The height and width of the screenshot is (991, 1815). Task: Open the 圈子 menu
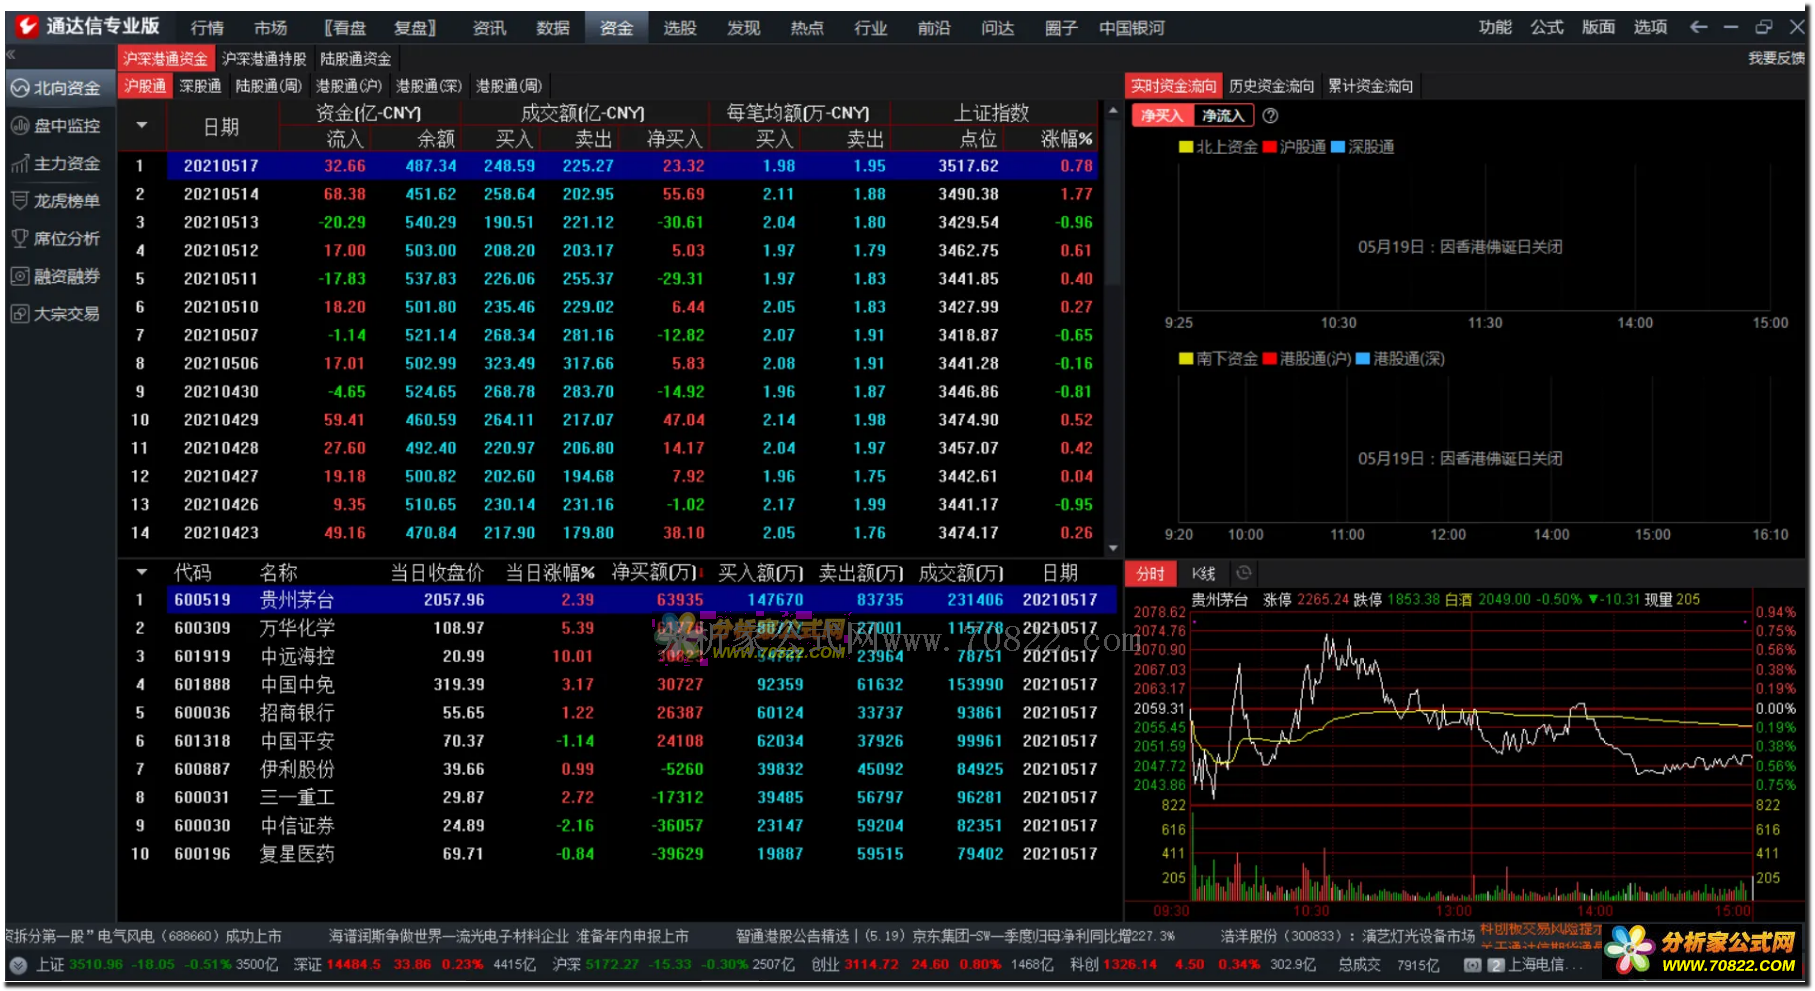point(1061,28)
